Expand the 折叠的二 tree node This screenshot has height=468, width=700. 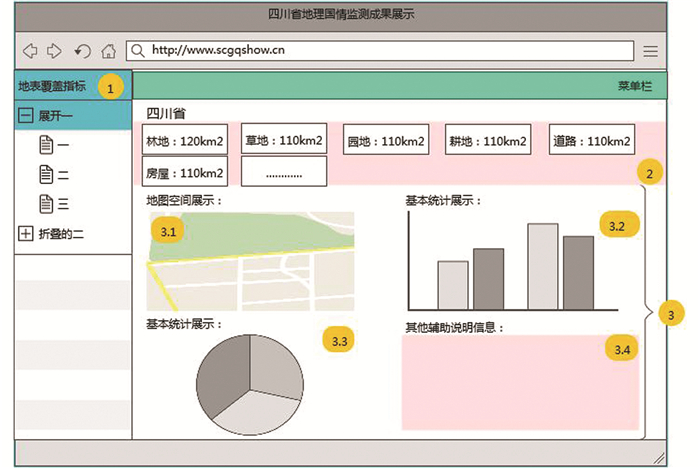point(25,234)
